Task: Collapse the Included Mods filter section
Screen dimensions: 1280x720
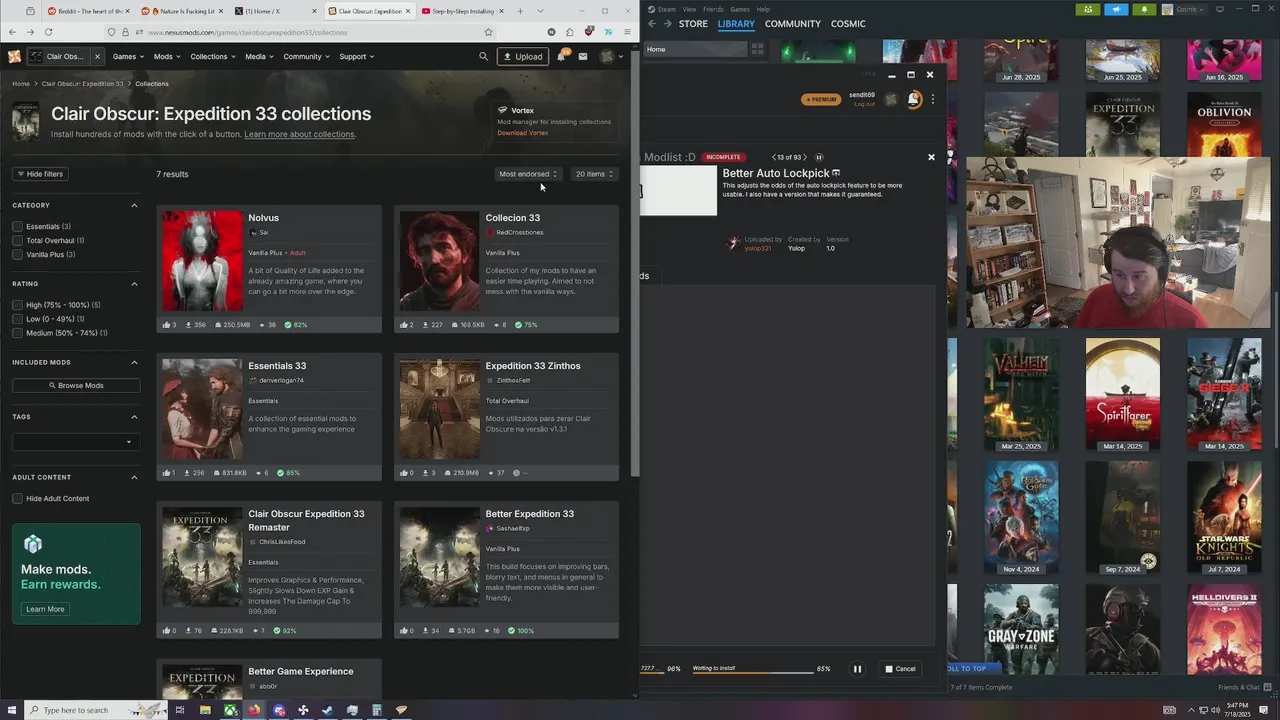Action: pos(134,362)
